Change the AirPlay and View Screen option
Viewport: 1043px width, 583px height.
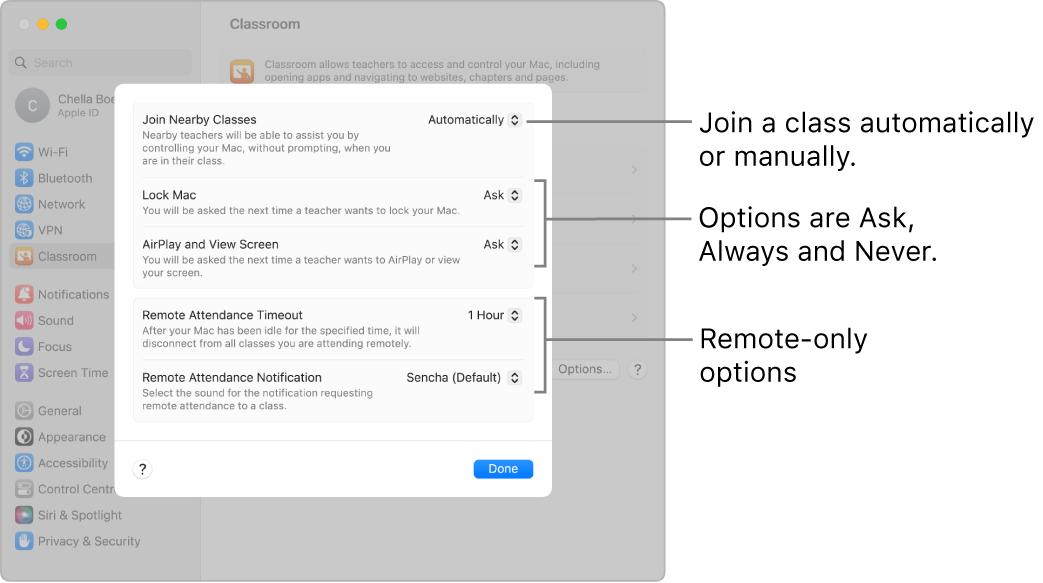(501, 244)
